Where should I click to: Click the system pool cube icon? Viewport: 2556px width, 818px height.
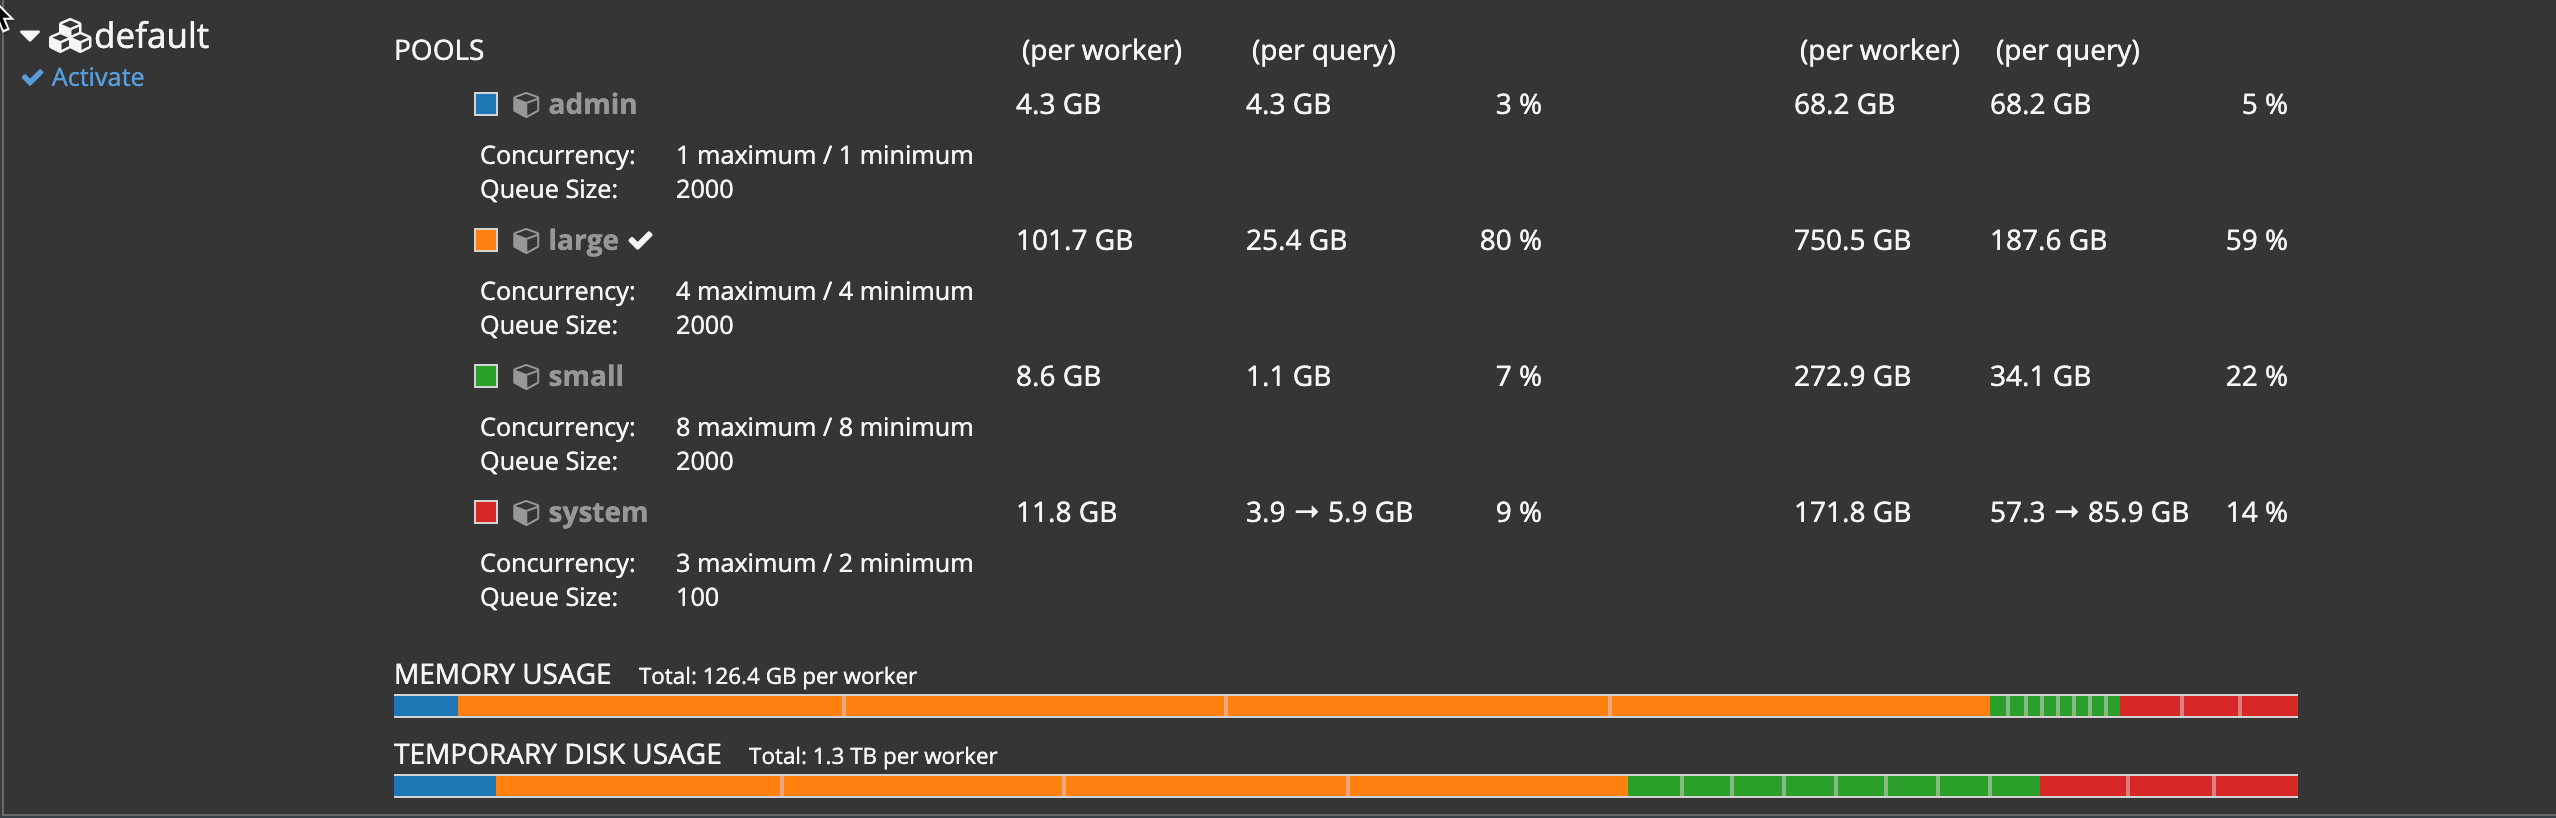[x=526, y=513]
